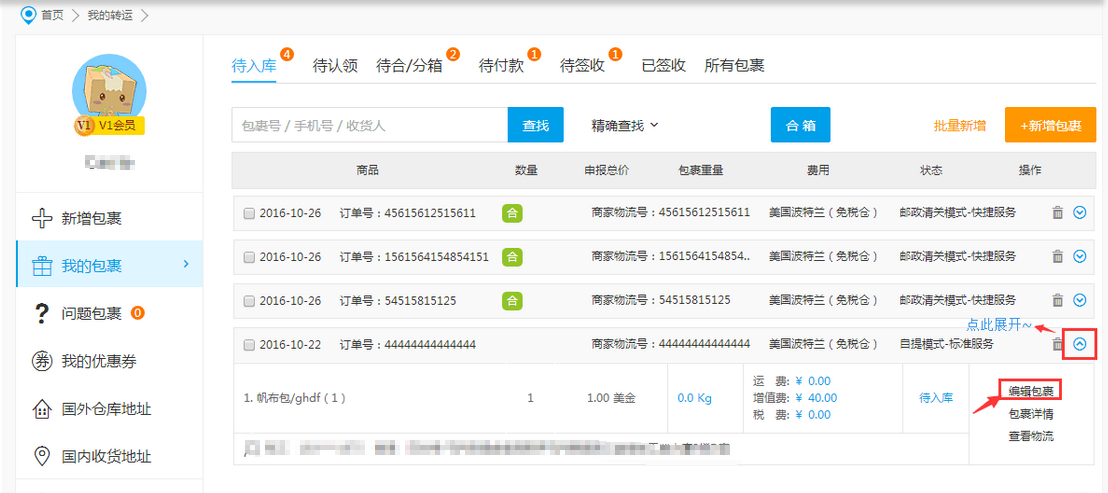Collapse the expanded 44444444444444 package row
This screenshot has height=493, width=1108.
click(x=1079, y=344)
